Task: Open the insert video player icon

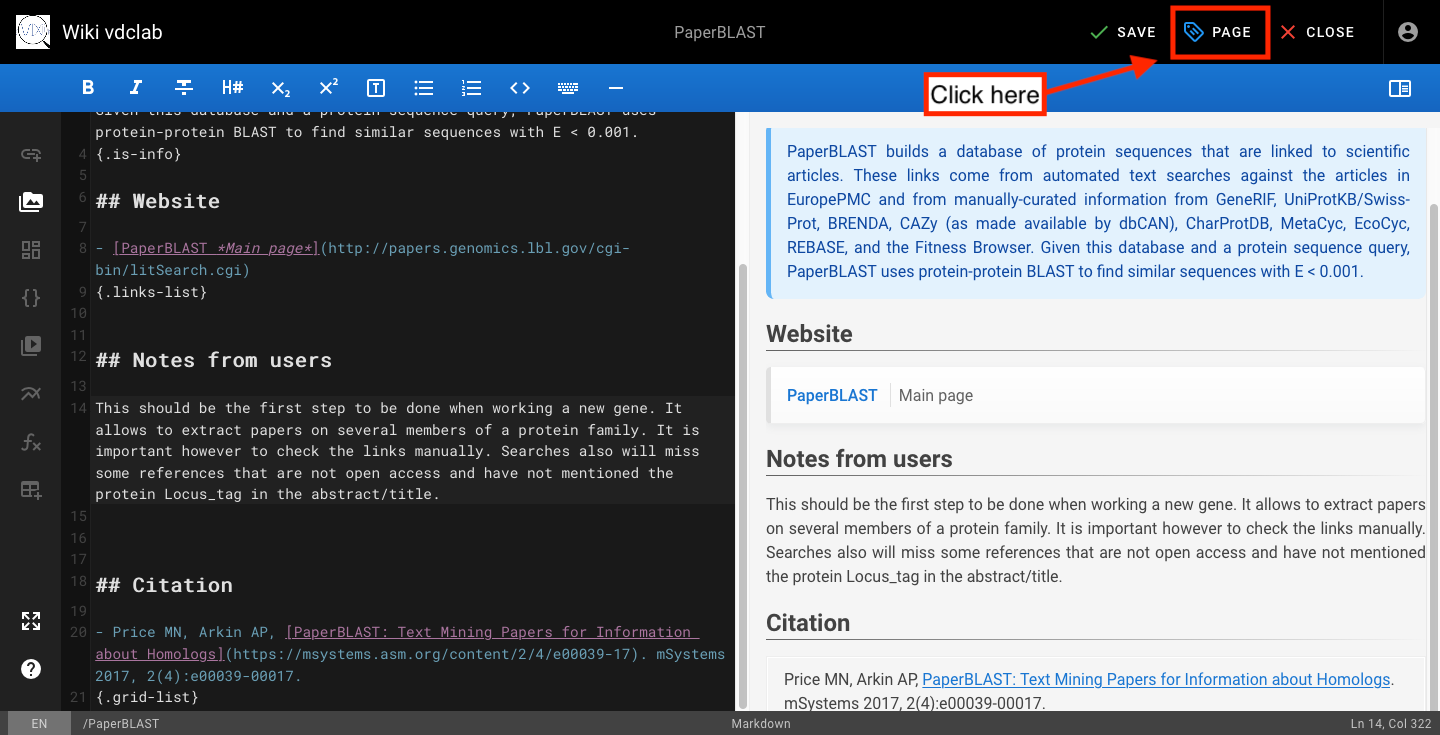Action: point(31,346)
